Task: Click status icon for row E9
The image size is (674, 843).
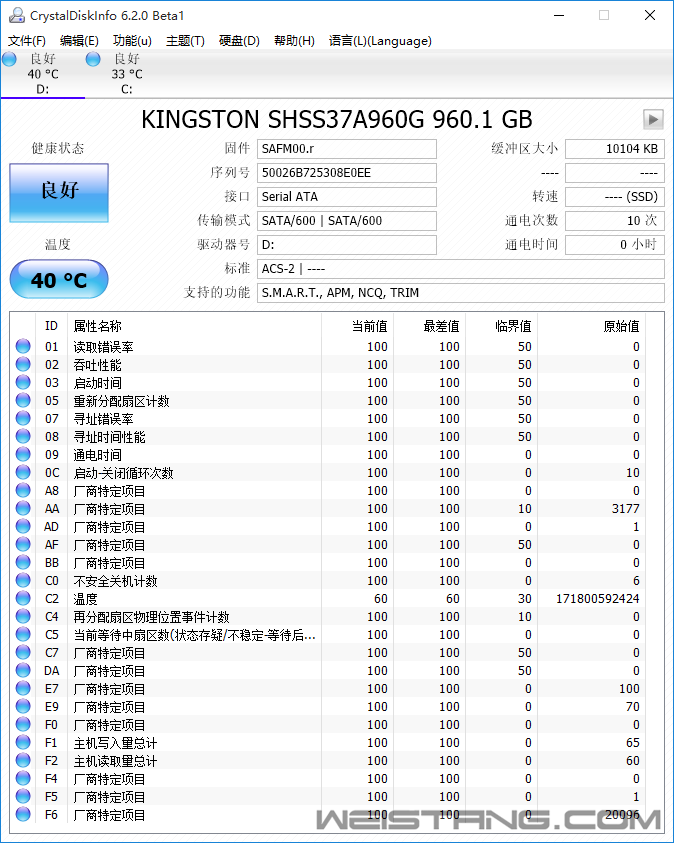Action: (23, 706)
